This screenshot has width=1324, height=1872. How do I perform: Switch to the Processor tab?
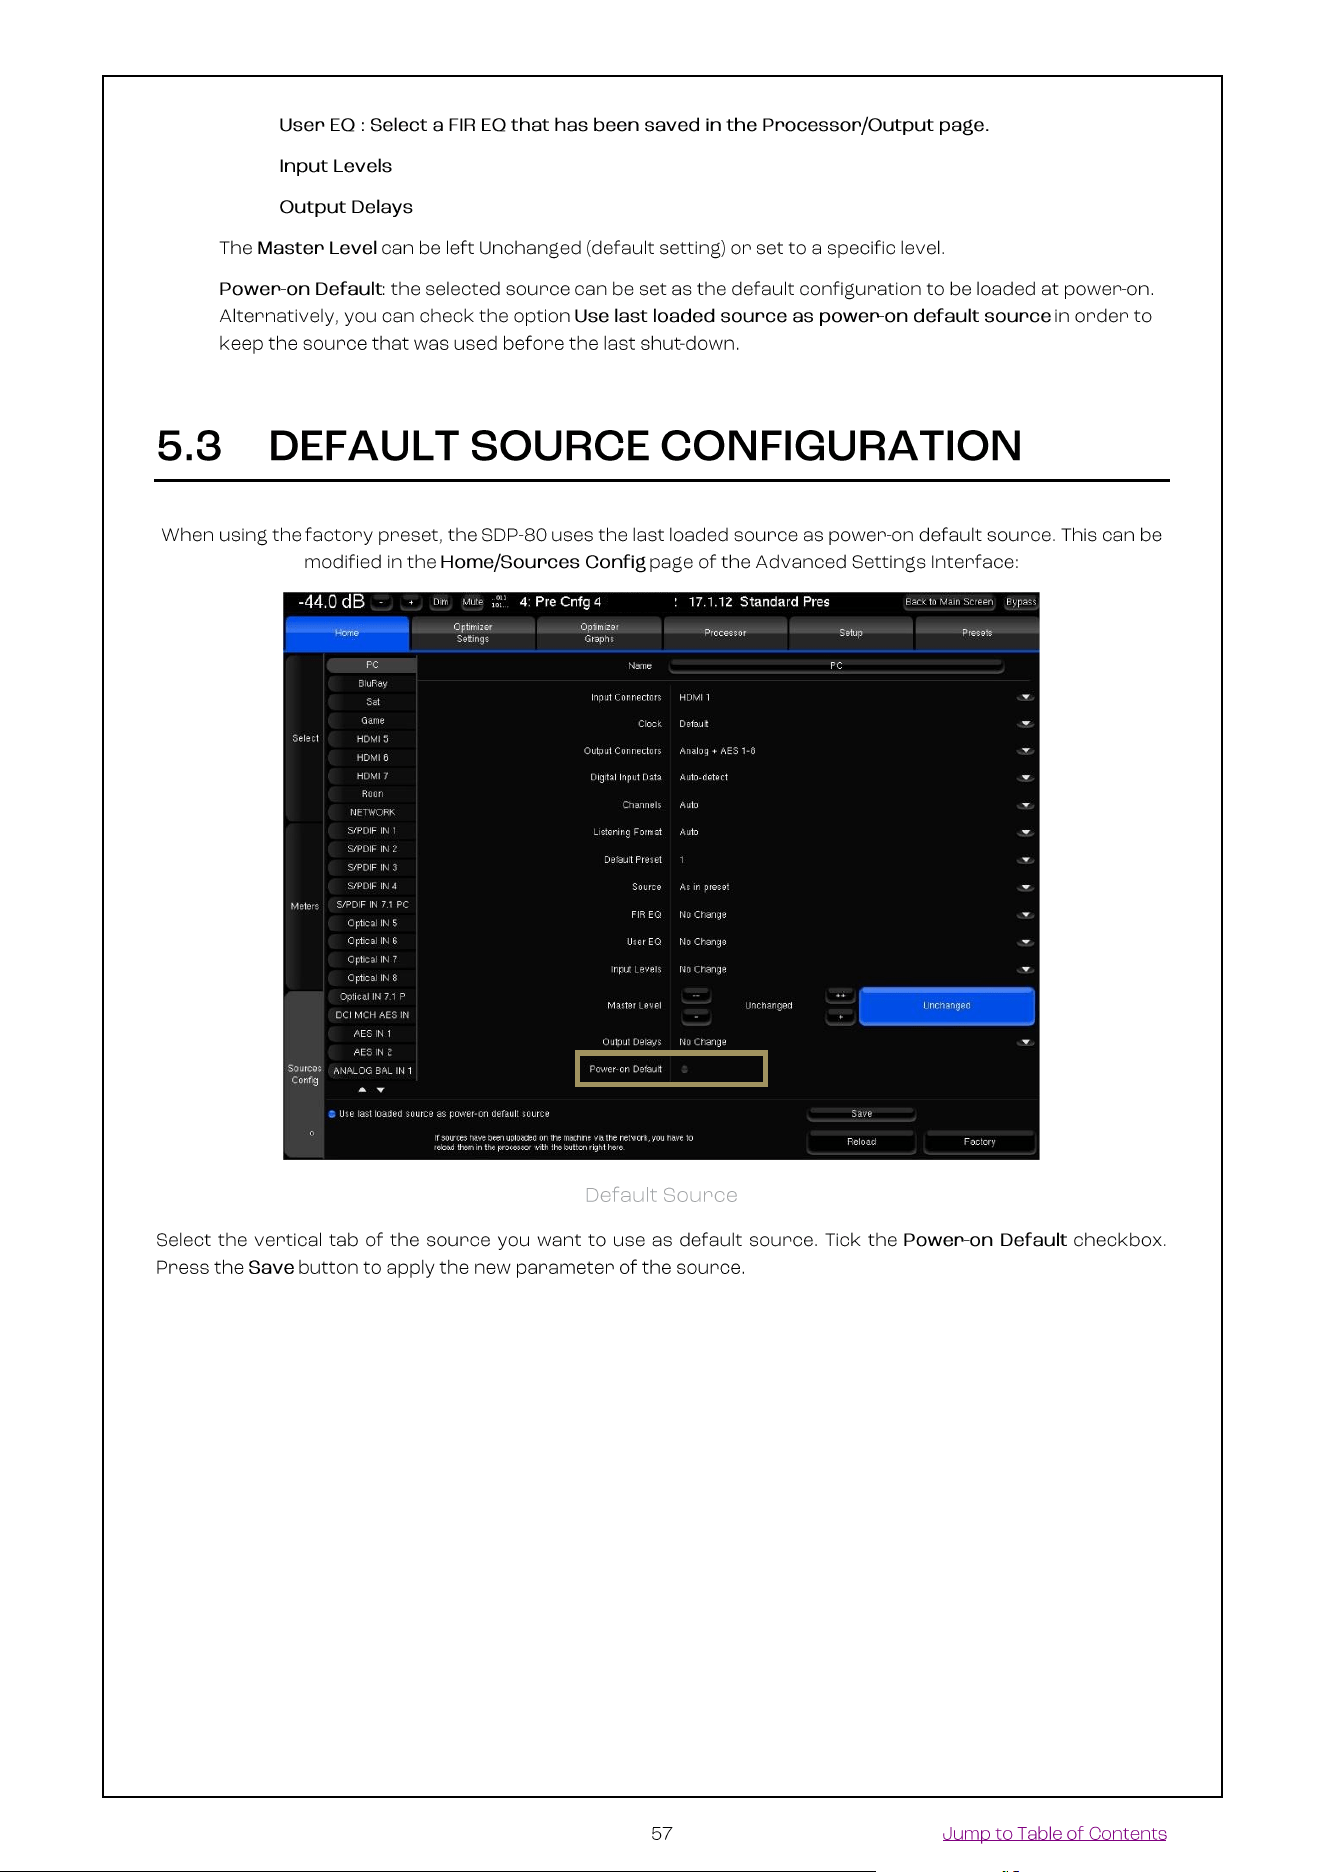pos(725,633)
